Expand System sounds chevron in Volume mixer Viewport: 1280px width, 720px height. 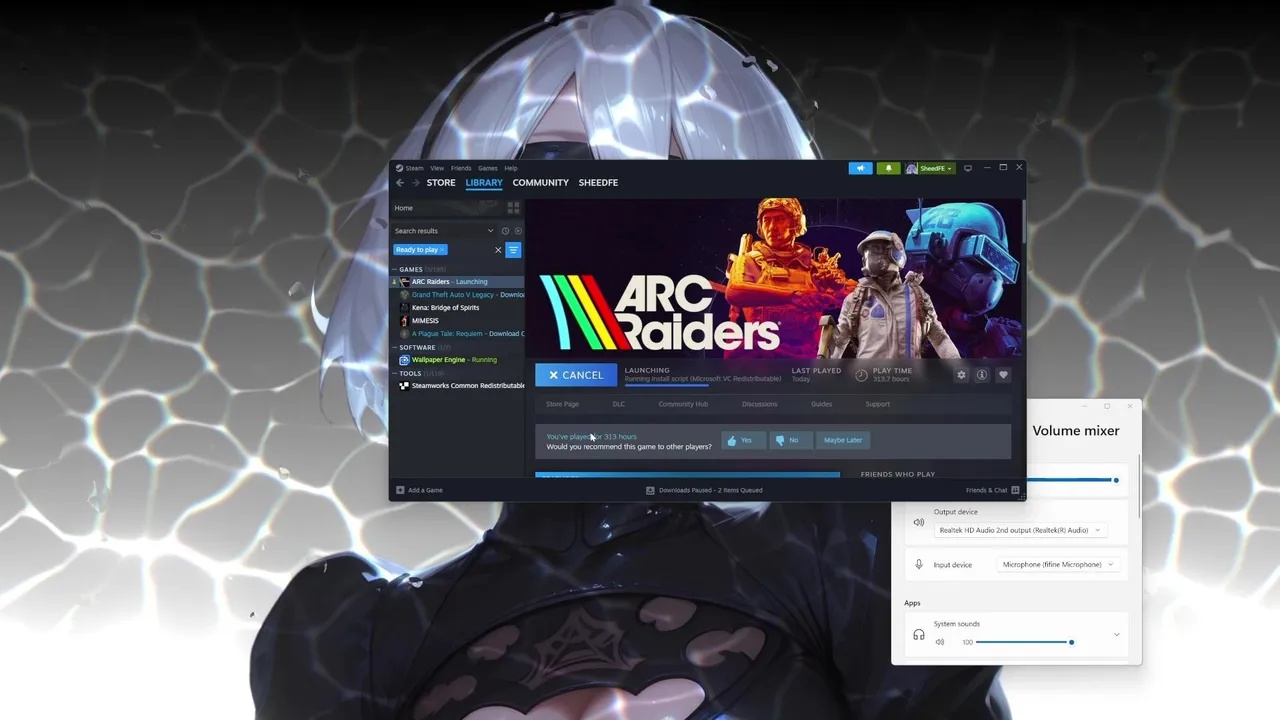pos(1117,635)
